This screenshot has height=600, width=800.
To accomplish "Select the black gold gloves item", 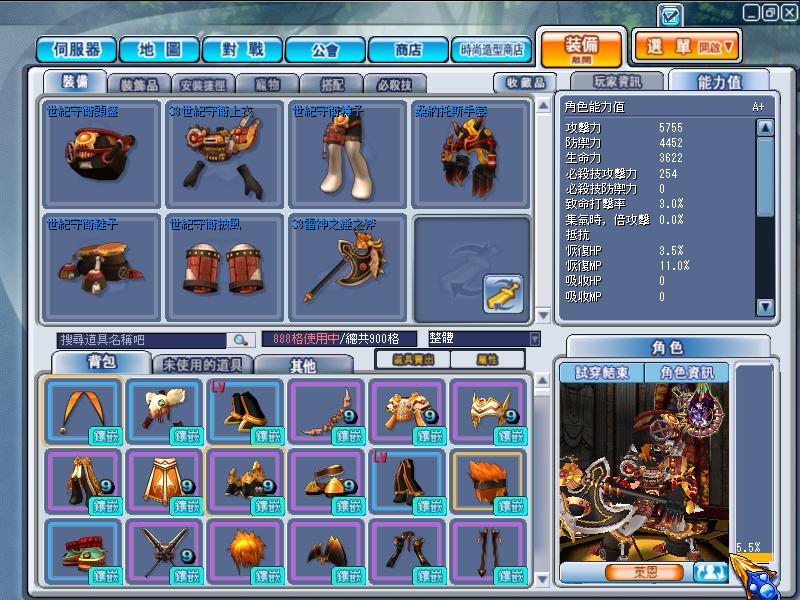I will [245, 481].
